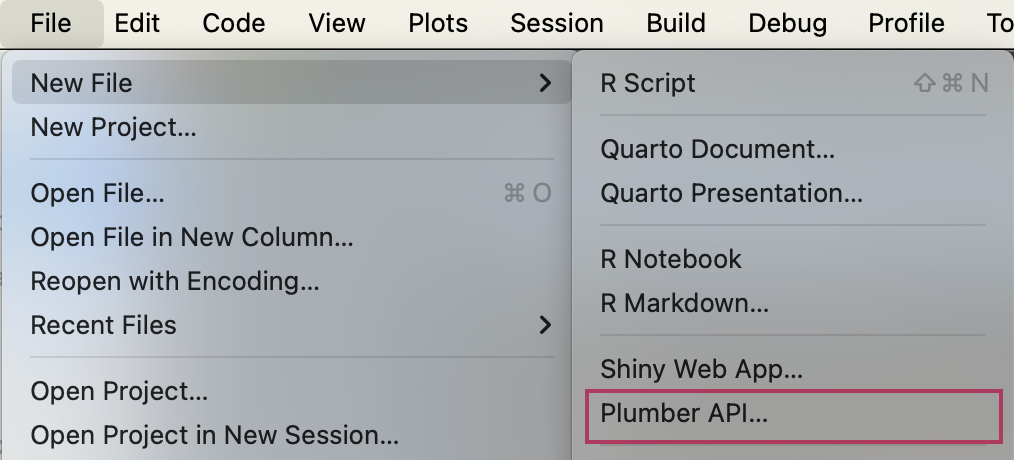Choose Reopen with Encoding option
This screenshot has width=1014, height=460.
175,281
